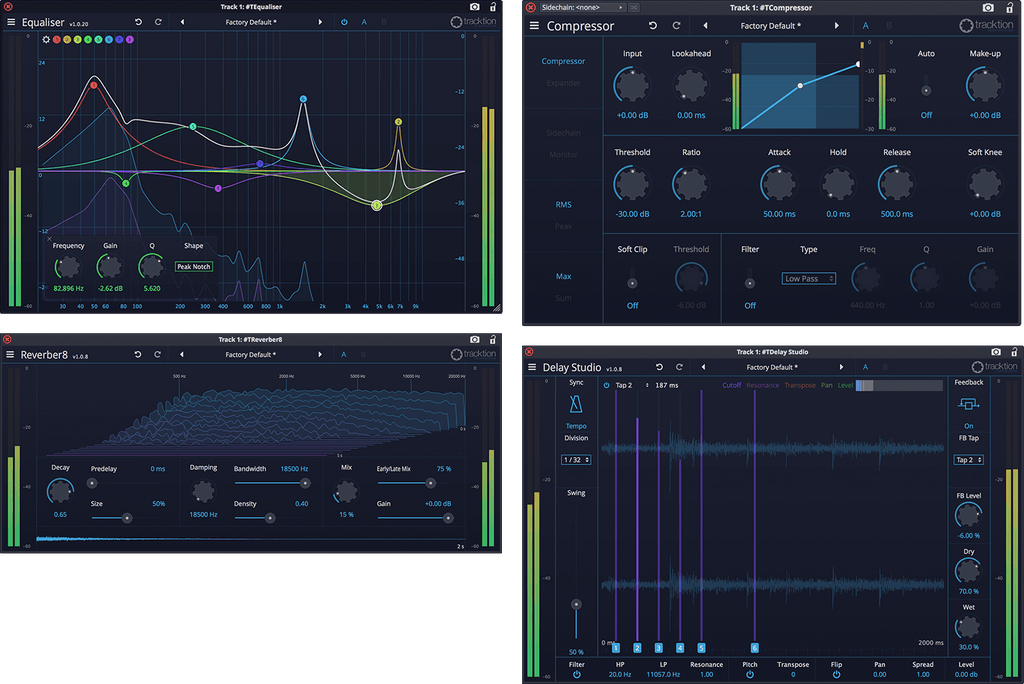Open the FB Tap 'Tap 2' dropdown
Viewport: 1024px width, 684px height.
tap(968, 460)
